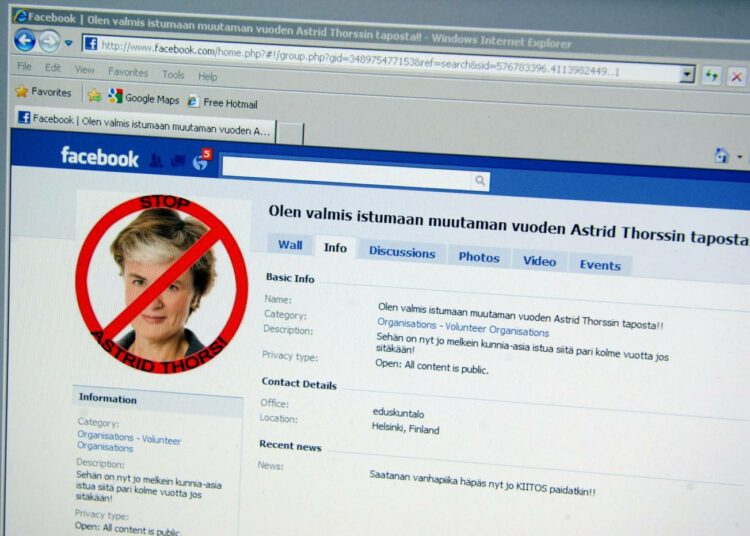Click 'Helsinki, Finland' location text
The height and width of the screenshot is (536, 750).
(x=405, y=427)
